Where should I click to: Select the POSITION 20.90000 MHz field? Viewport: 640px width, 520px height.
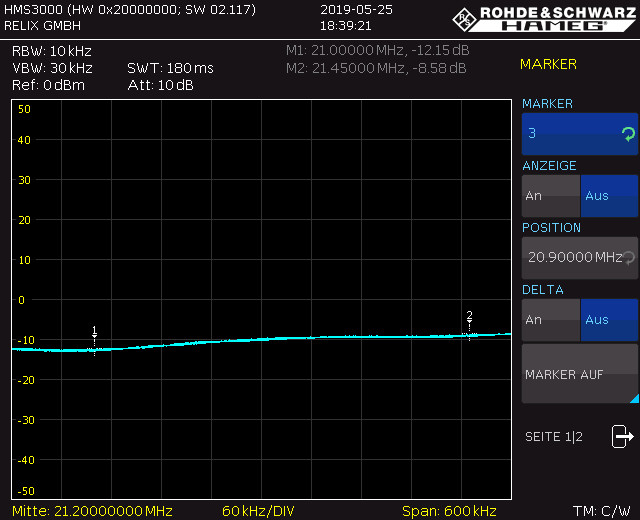tap(580, 258)
